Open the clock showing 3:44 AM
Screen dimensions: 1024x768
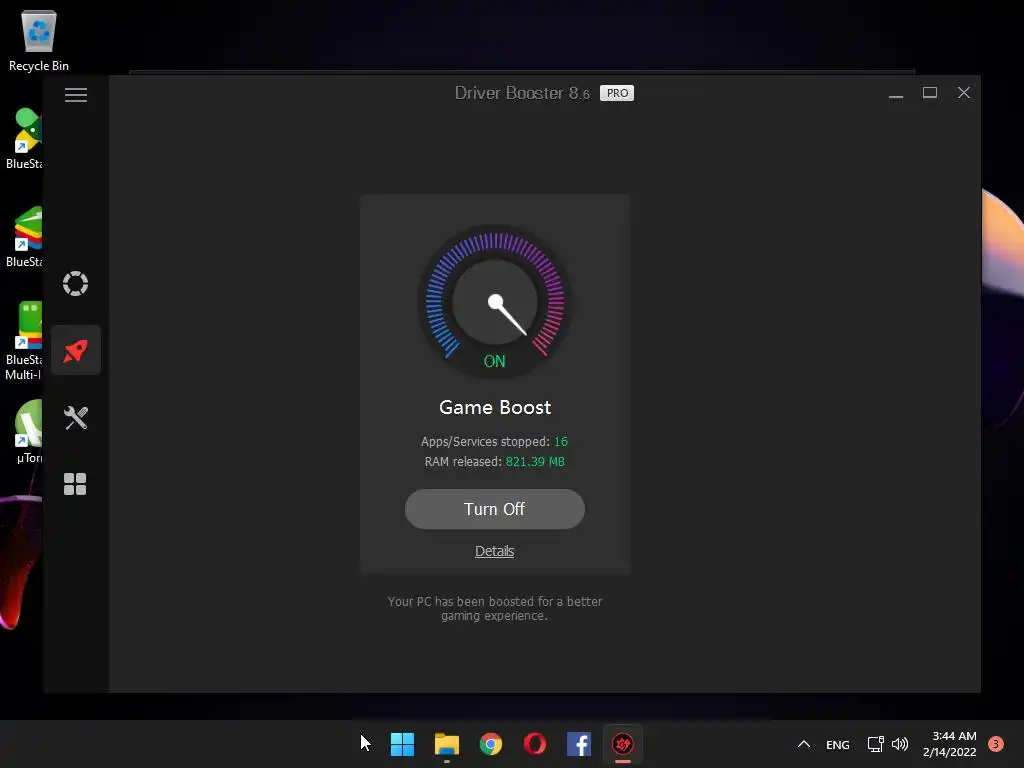pyautogui.click(x=950, y=744)
